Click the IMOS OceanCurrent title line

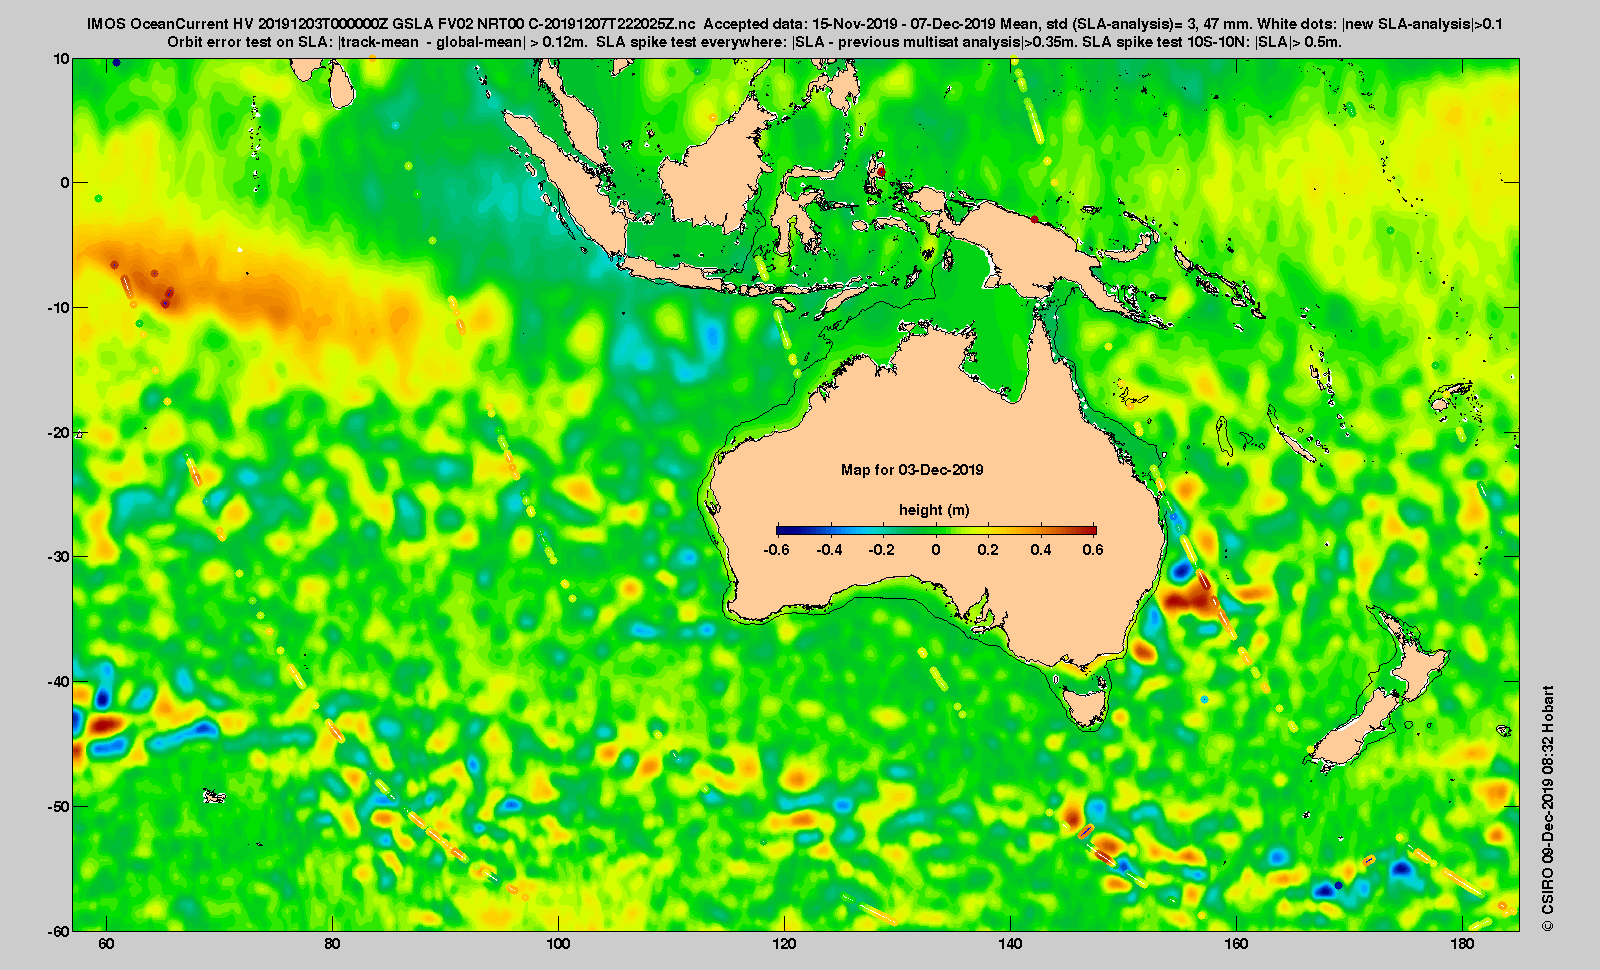tap(795, 23)
